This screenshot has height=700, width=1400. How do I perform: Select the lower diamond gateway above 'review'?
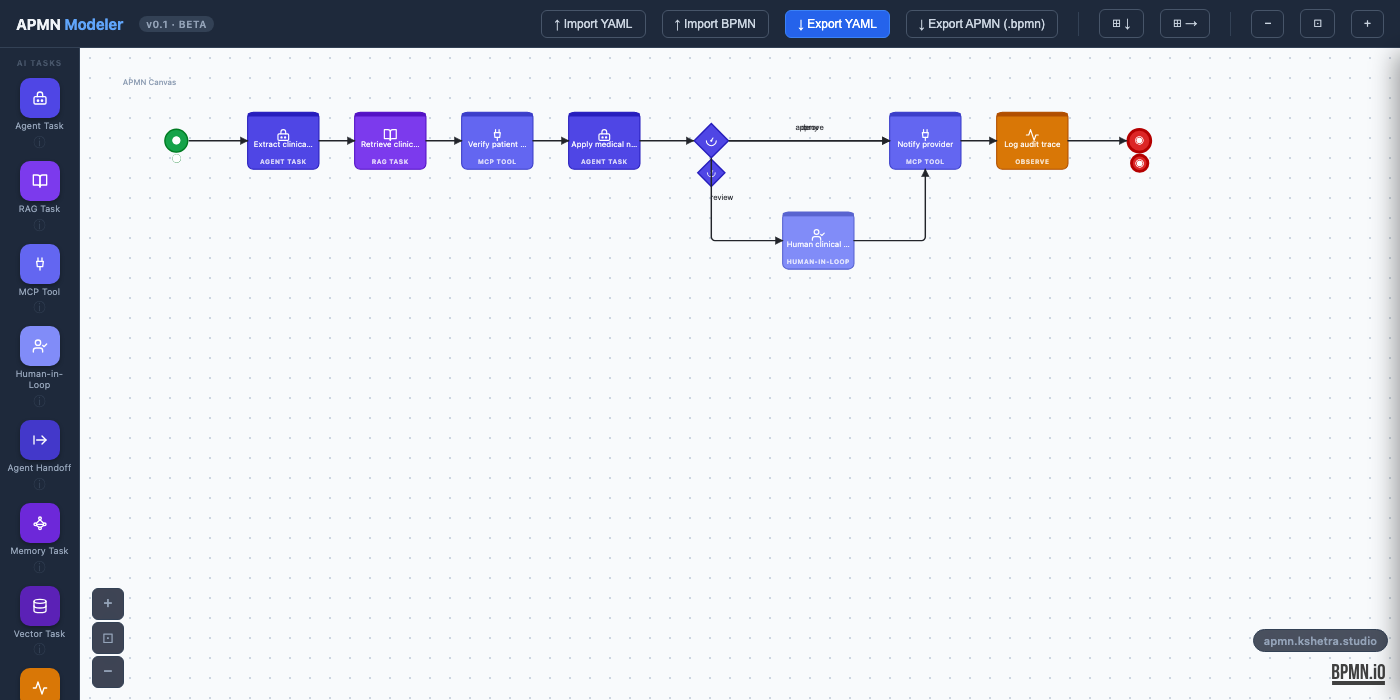711,173
